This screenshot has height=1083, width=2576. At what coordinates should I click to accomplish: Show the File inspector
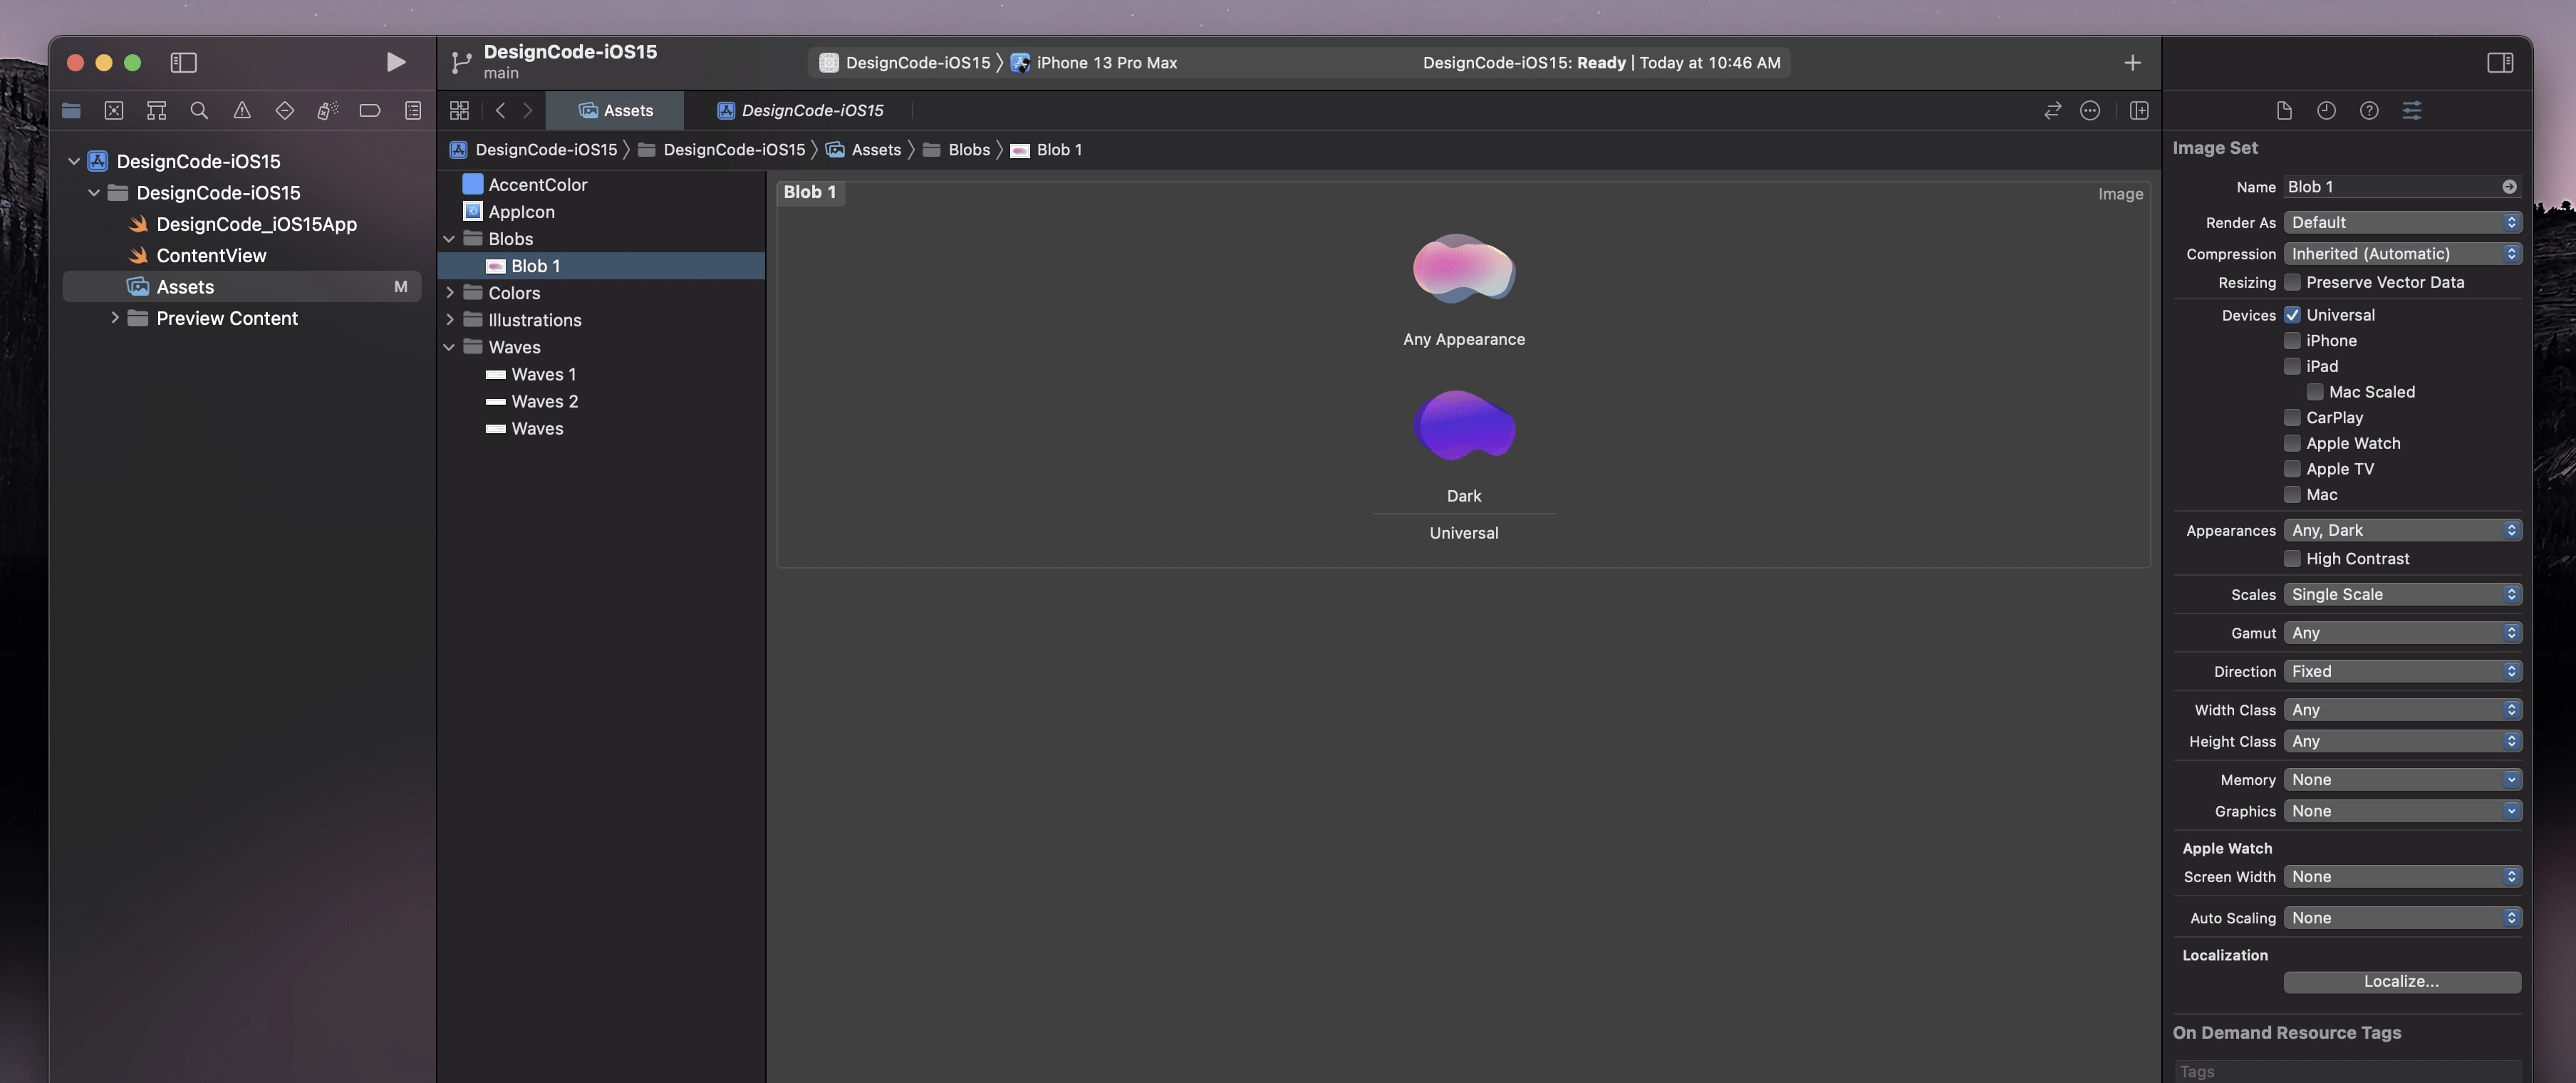point(2285,110)
